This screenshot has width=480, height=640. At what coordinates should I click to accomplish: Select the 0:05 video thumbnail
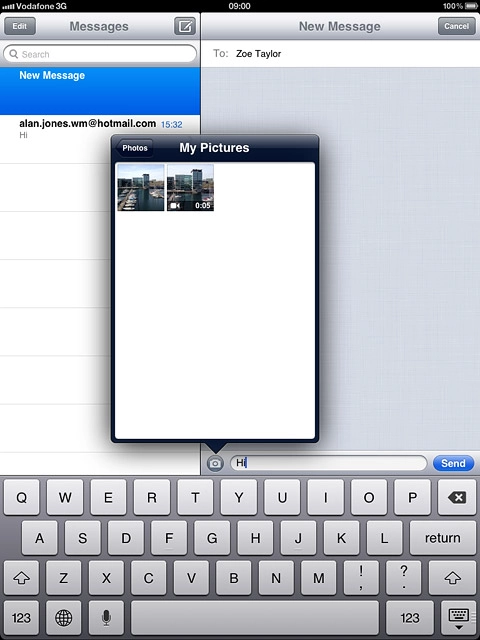coord(190,187)
